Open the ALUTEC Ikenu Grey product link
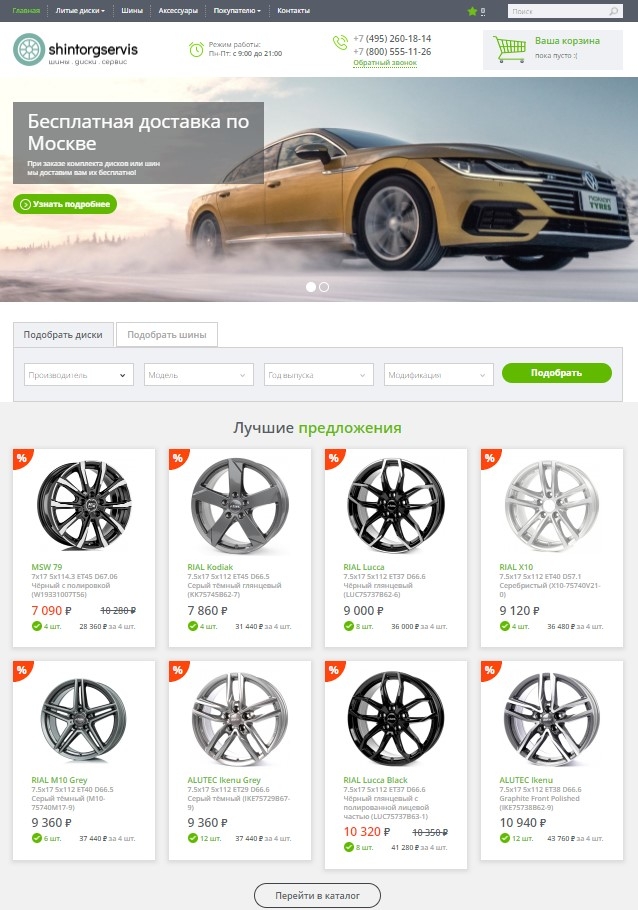The image size is (638, 910). 224,780
